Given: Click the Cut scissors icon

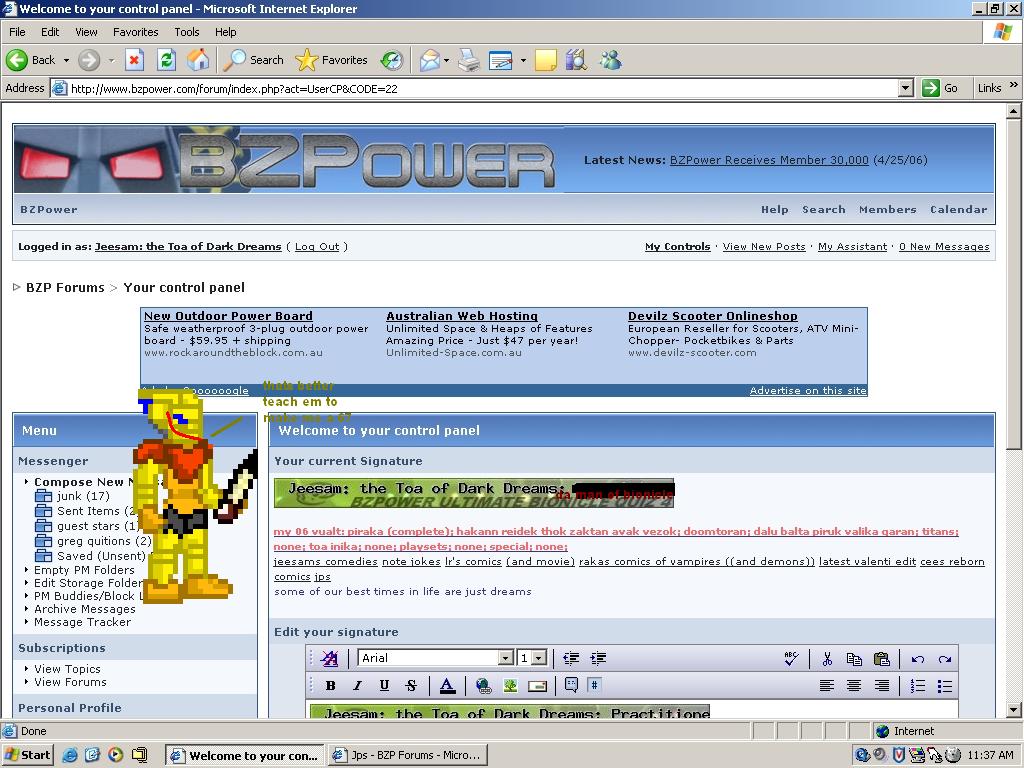Looking at the screenshot, I should [x=827, y=658].
